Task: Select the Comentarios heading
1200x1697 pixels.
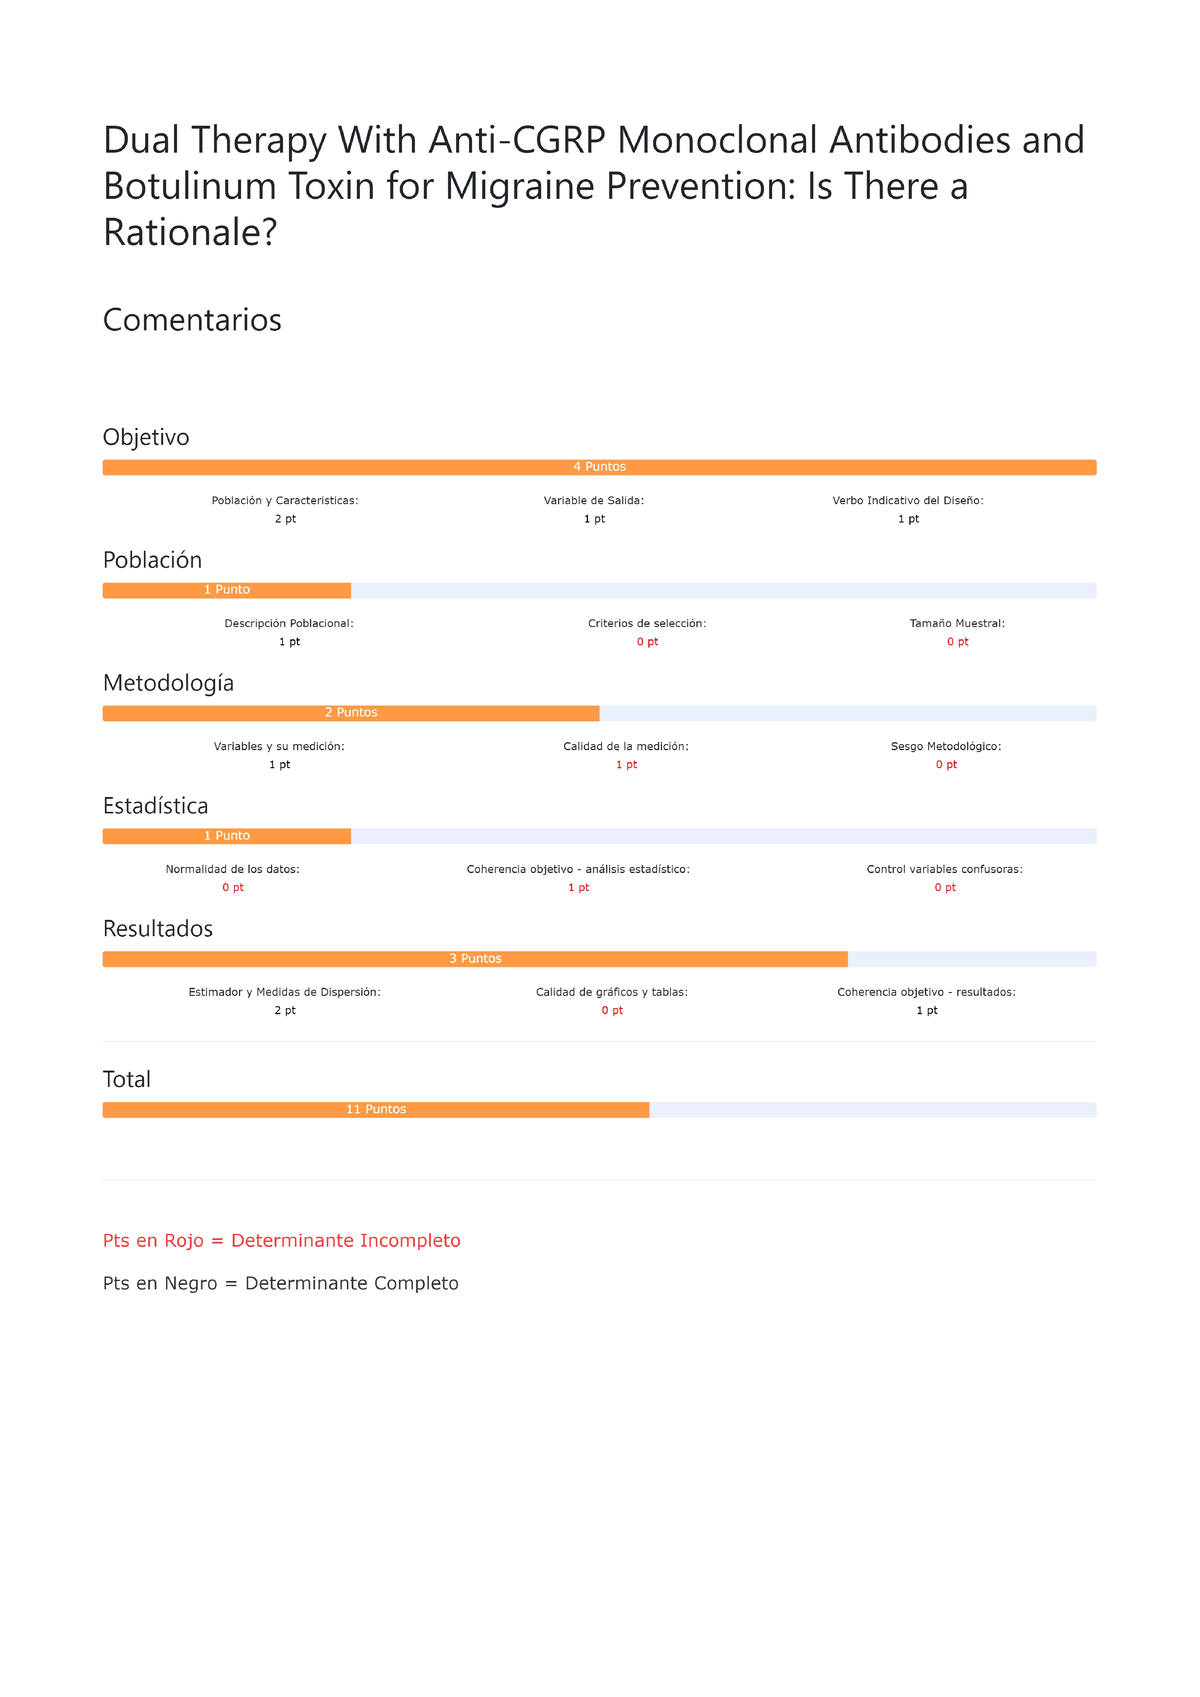Action: click(x=192, y=320)
